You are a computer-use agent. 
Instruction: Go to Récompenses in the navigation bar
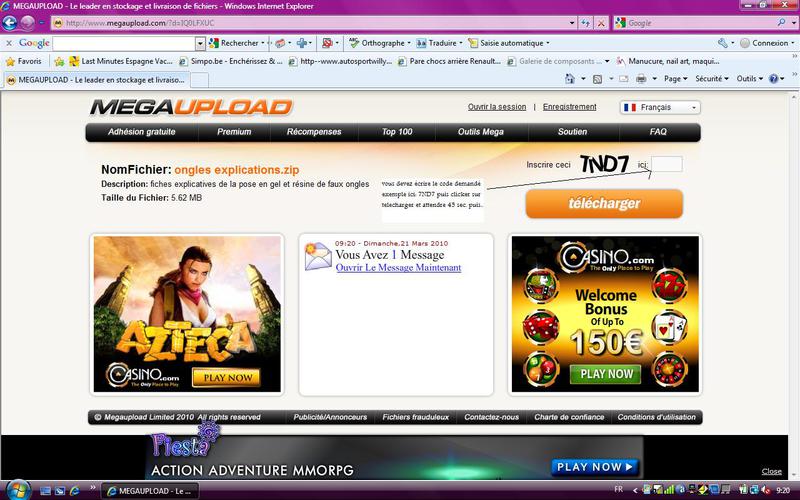point(314,132)
